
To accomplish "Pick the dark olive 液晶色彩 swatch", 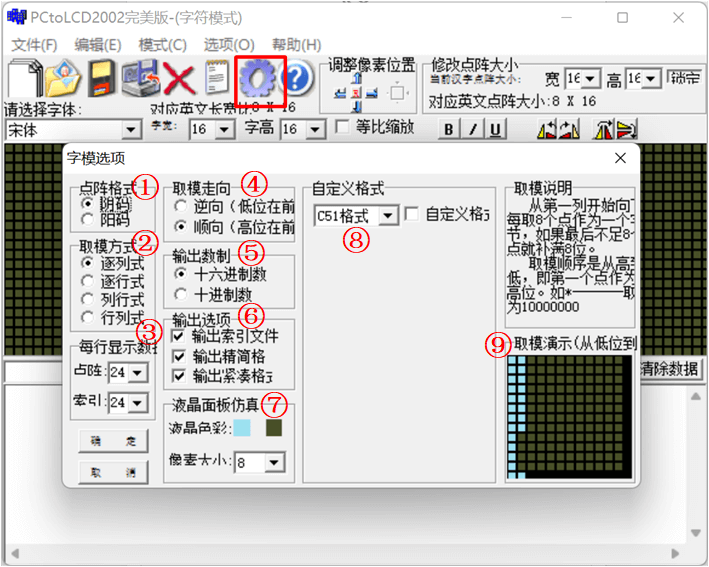I will [x=274, y=428].
